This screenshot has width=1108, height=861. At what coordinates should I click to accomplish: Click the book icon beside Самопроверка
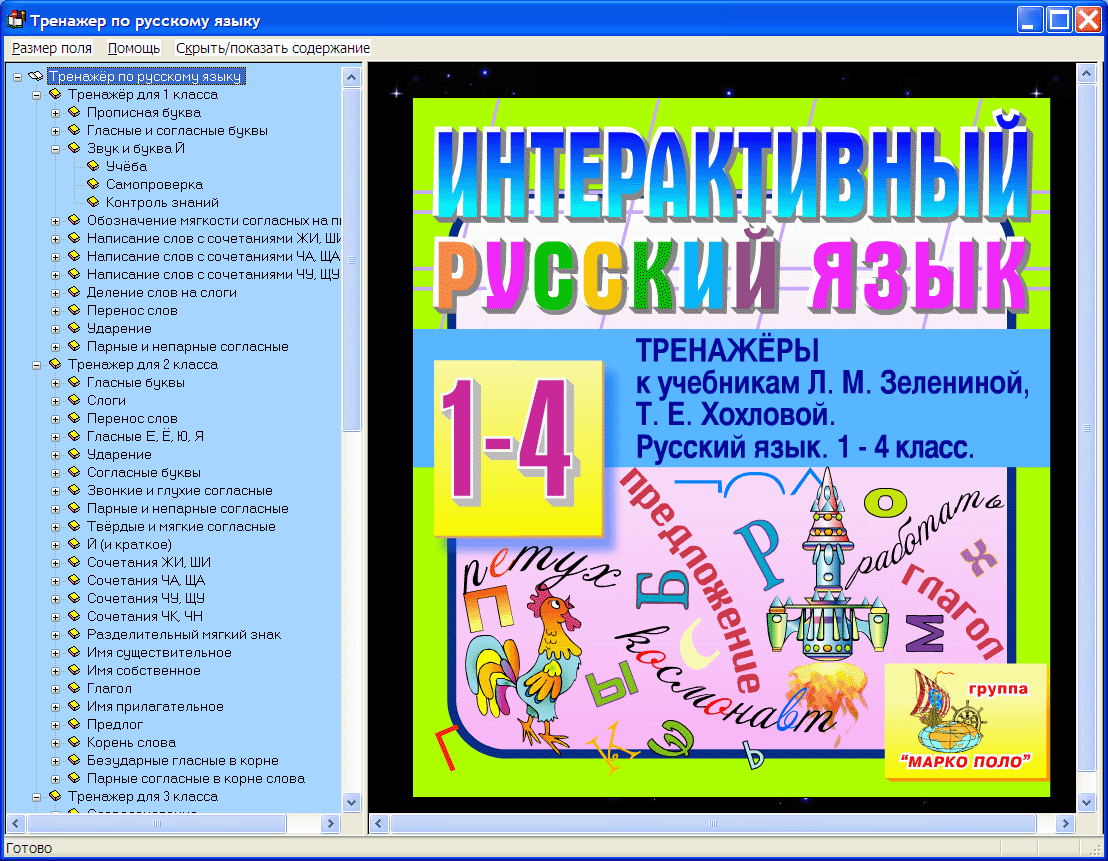pyautogui.click(x=93, y=185)
